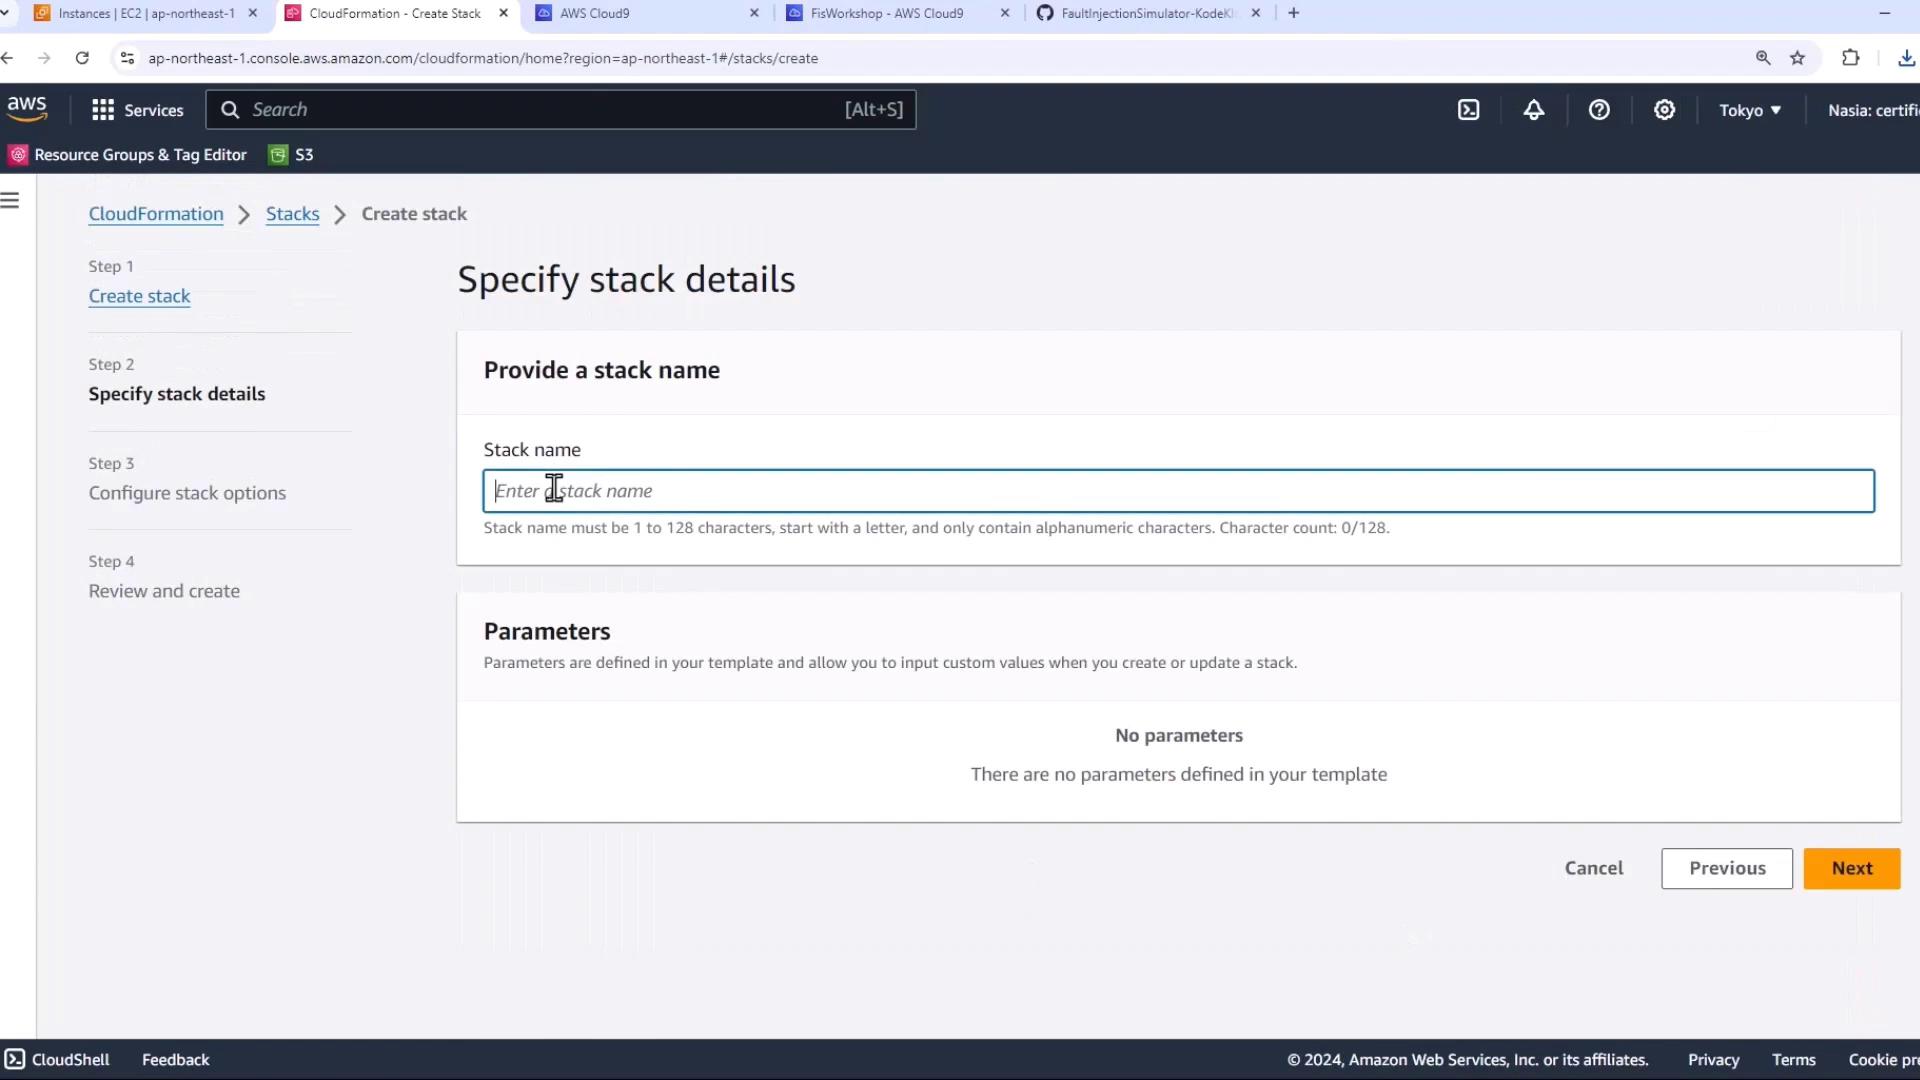Expand the Nasia account menu

point(1872,110)
